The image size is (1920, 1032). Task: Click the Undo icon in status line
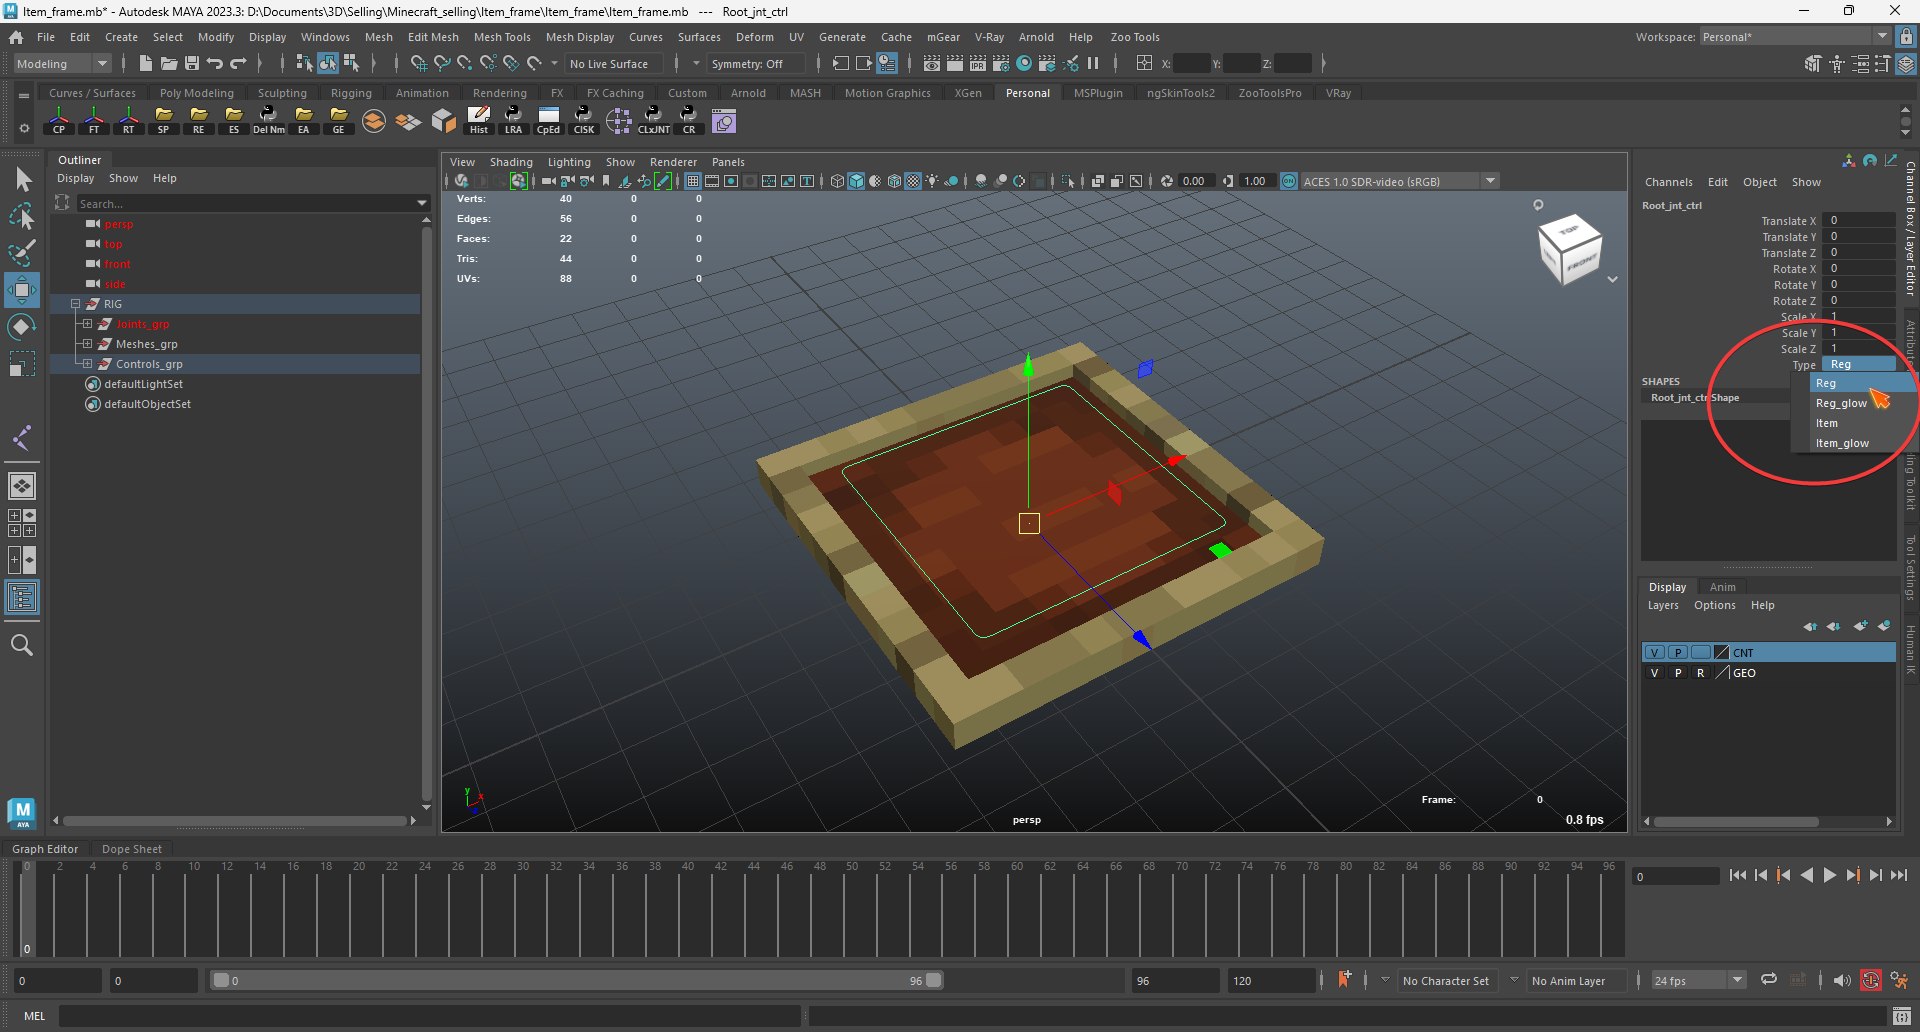(215, 63)
